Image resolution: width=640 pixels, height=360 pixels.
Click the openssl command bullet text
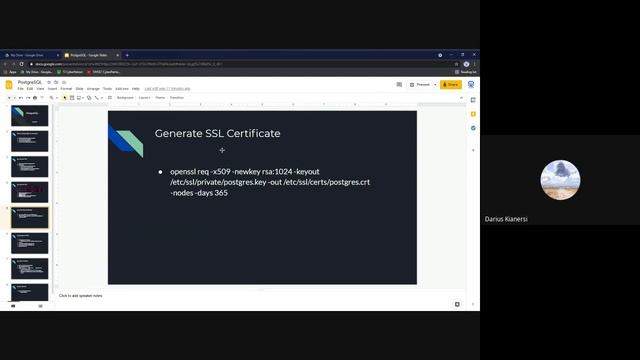tap(270, 182)
